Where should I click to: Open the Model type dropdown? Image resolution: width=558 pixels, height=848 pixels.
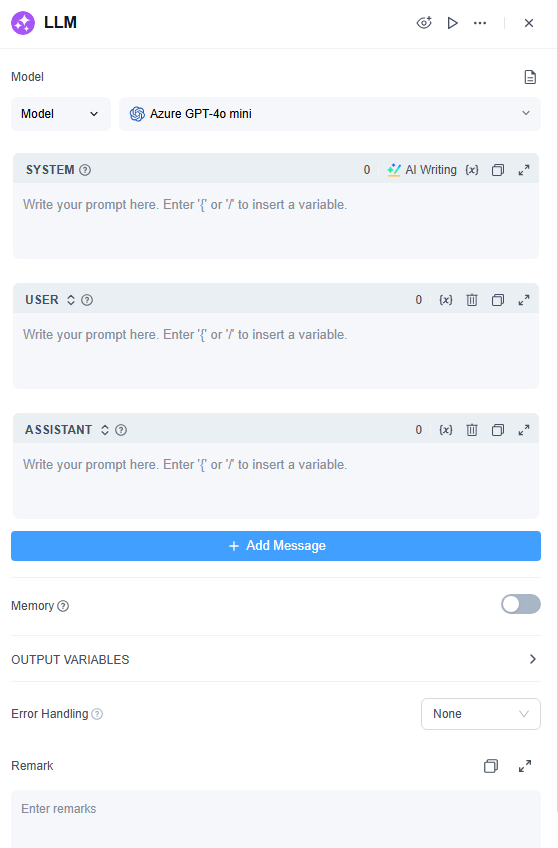click(61, 114)
